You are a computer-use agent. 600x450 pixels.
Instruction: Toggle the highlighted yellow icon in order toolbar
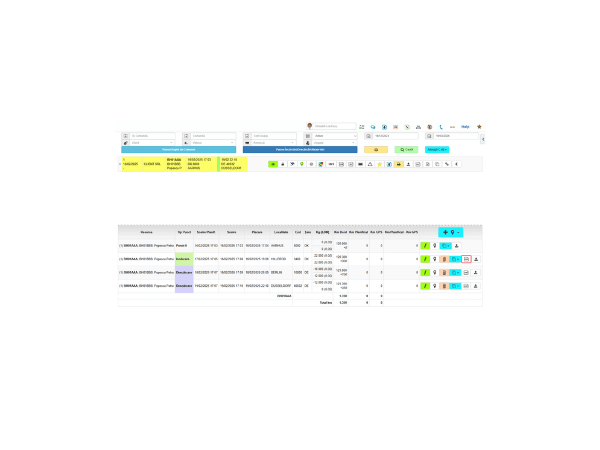pos(401,164)
